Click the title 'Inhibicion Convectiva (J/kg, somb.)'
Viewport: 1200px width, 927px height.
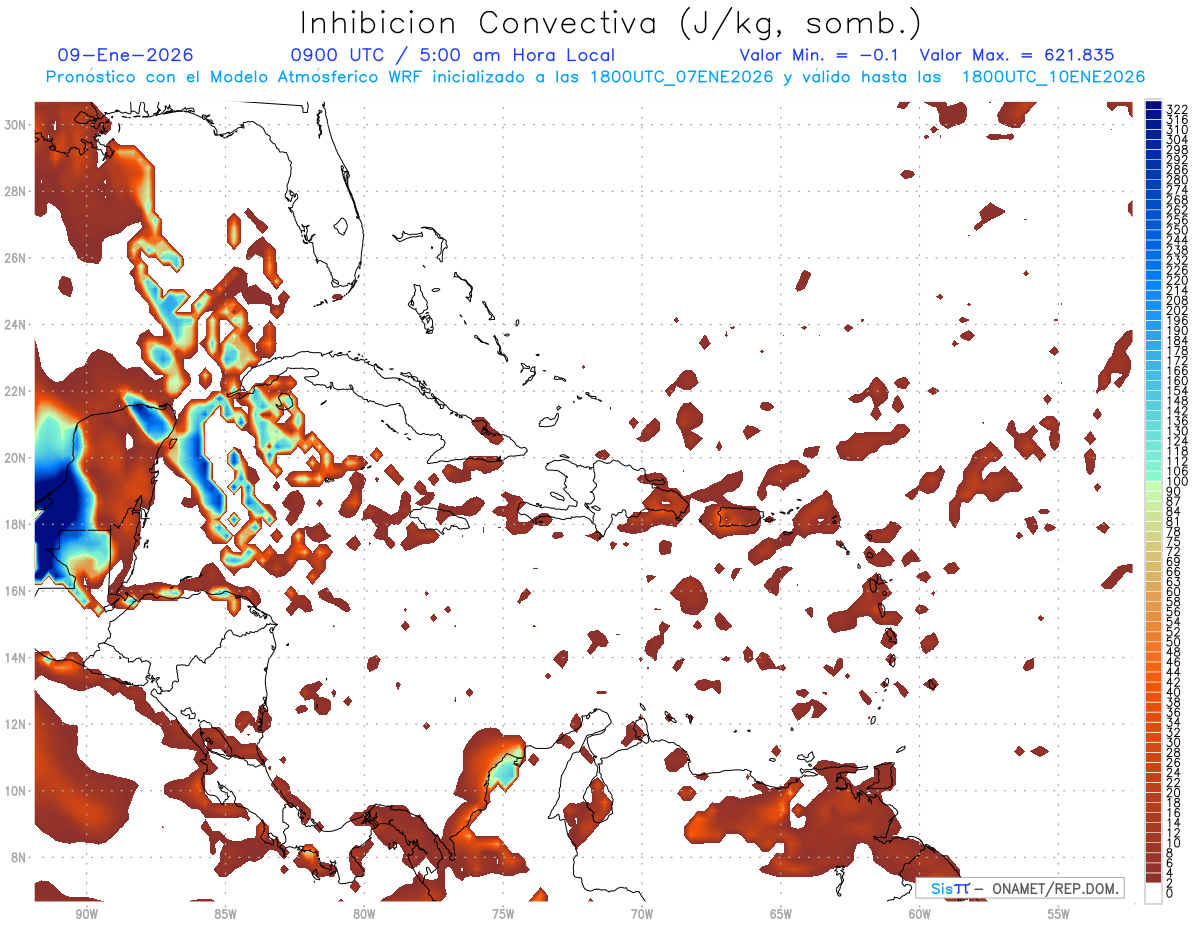pos(610,23)
